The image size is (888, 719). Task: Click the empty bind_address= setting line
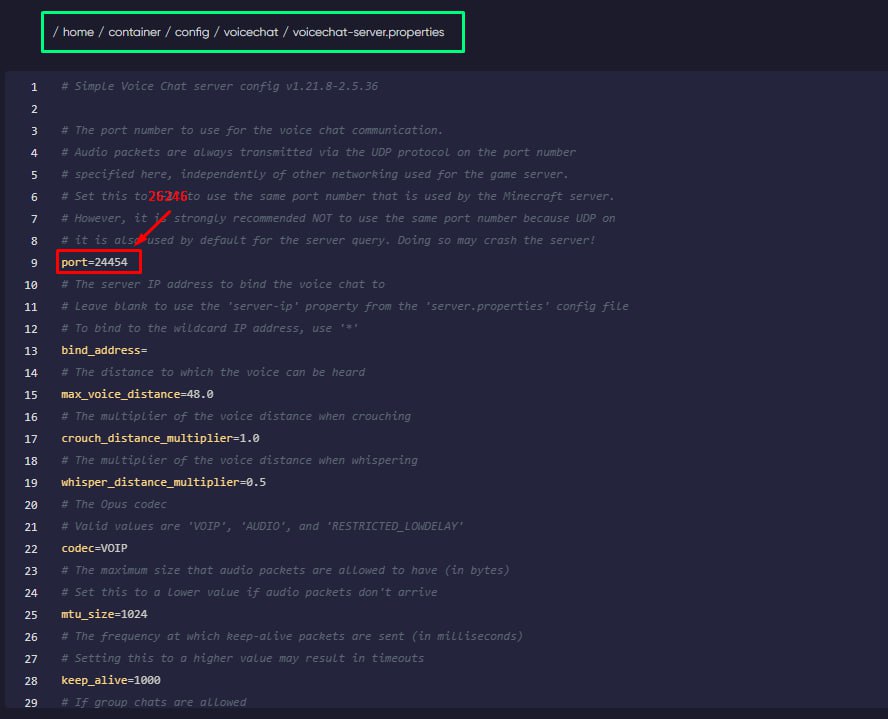coord(104,350)
